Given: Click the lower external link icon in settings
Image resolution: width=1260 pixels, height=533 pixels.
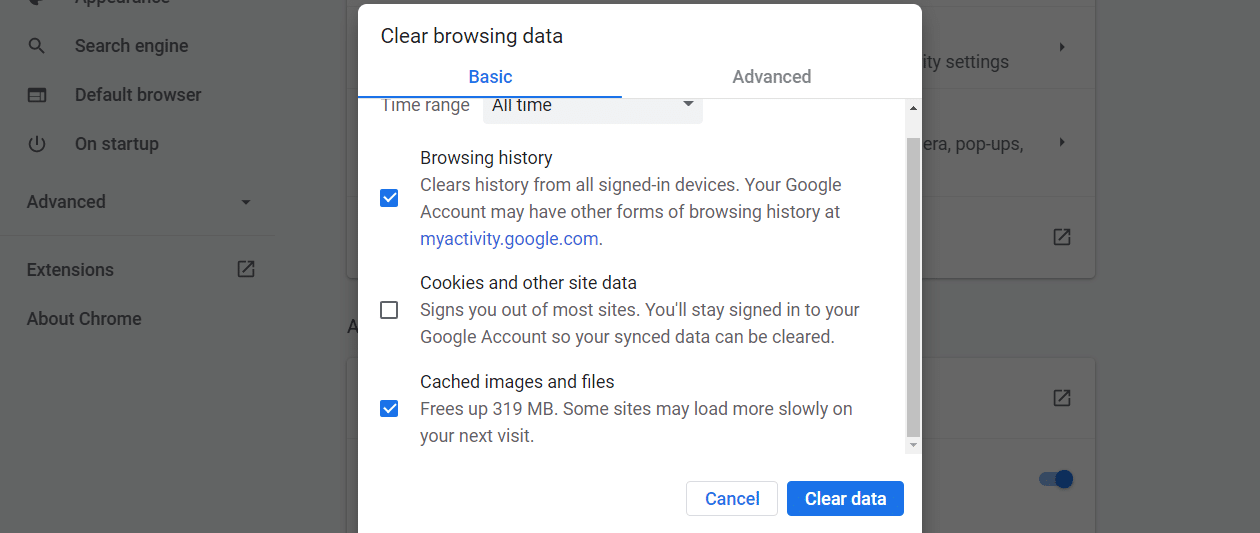Looking at the screenshot, I should coord(1062,398).
